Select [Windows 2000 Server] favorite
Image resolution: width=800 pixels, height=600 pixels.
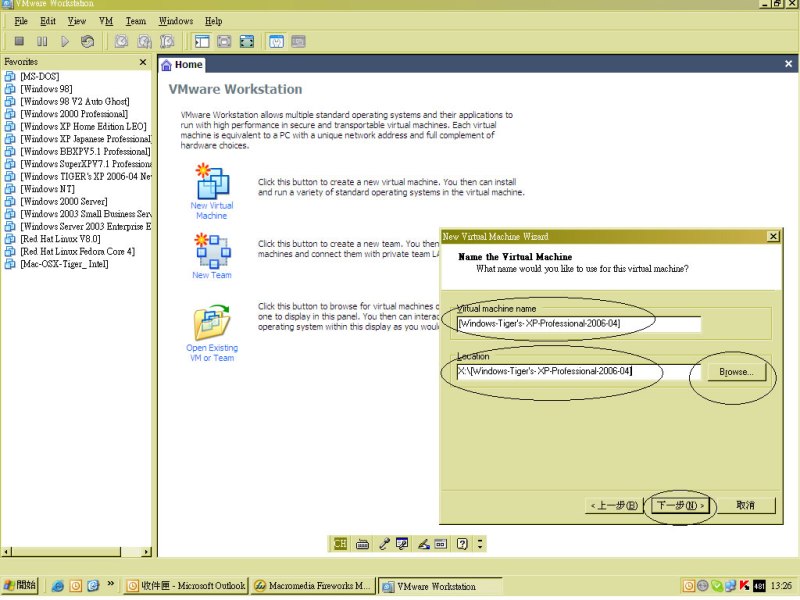(x=64, y=202)
